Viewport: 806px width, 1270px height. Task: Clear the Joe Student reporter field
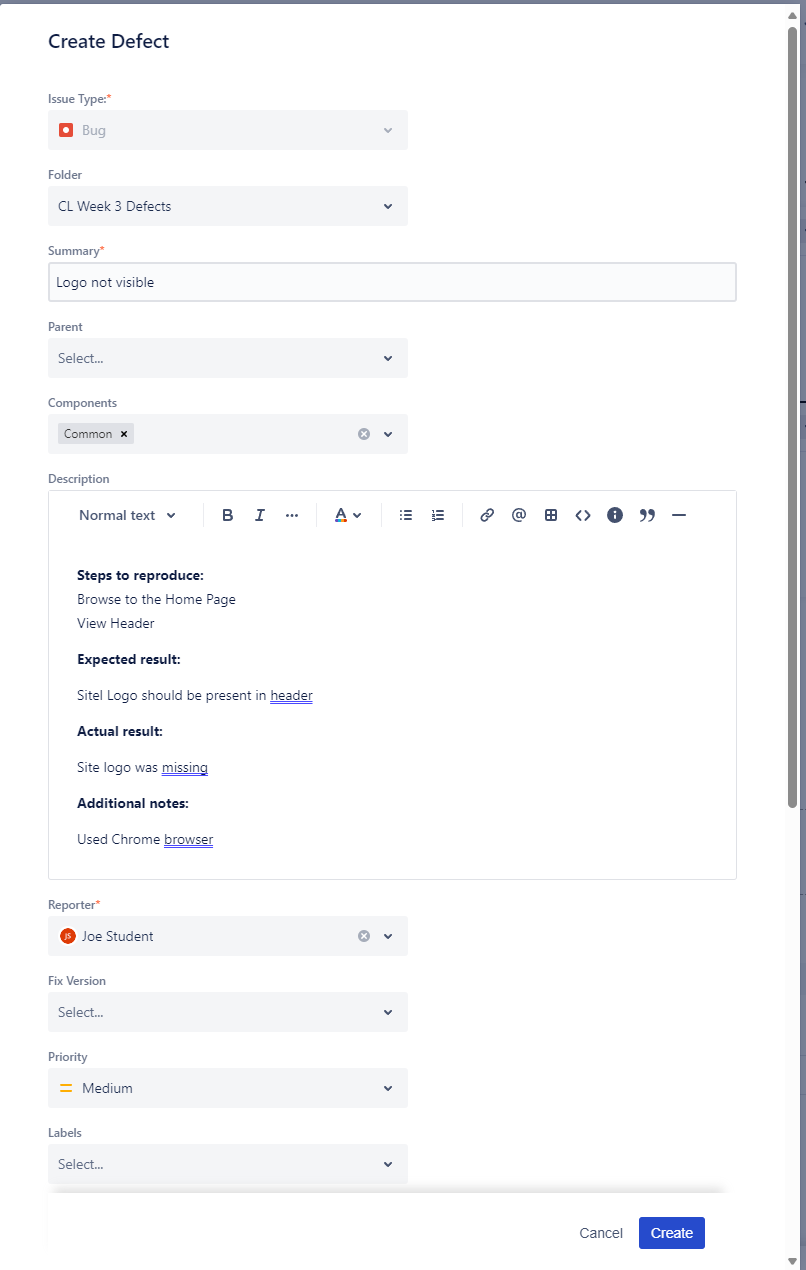(x=364, y=936)
